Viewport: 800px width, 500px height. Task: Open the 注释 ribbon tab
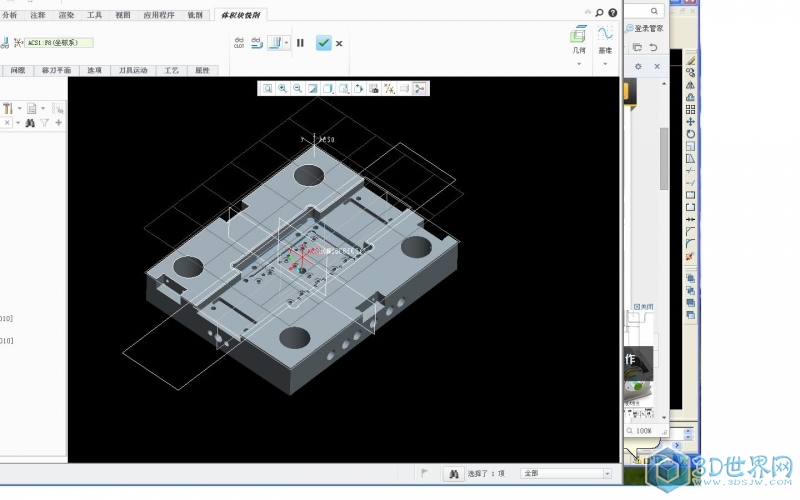coord(38,15)
